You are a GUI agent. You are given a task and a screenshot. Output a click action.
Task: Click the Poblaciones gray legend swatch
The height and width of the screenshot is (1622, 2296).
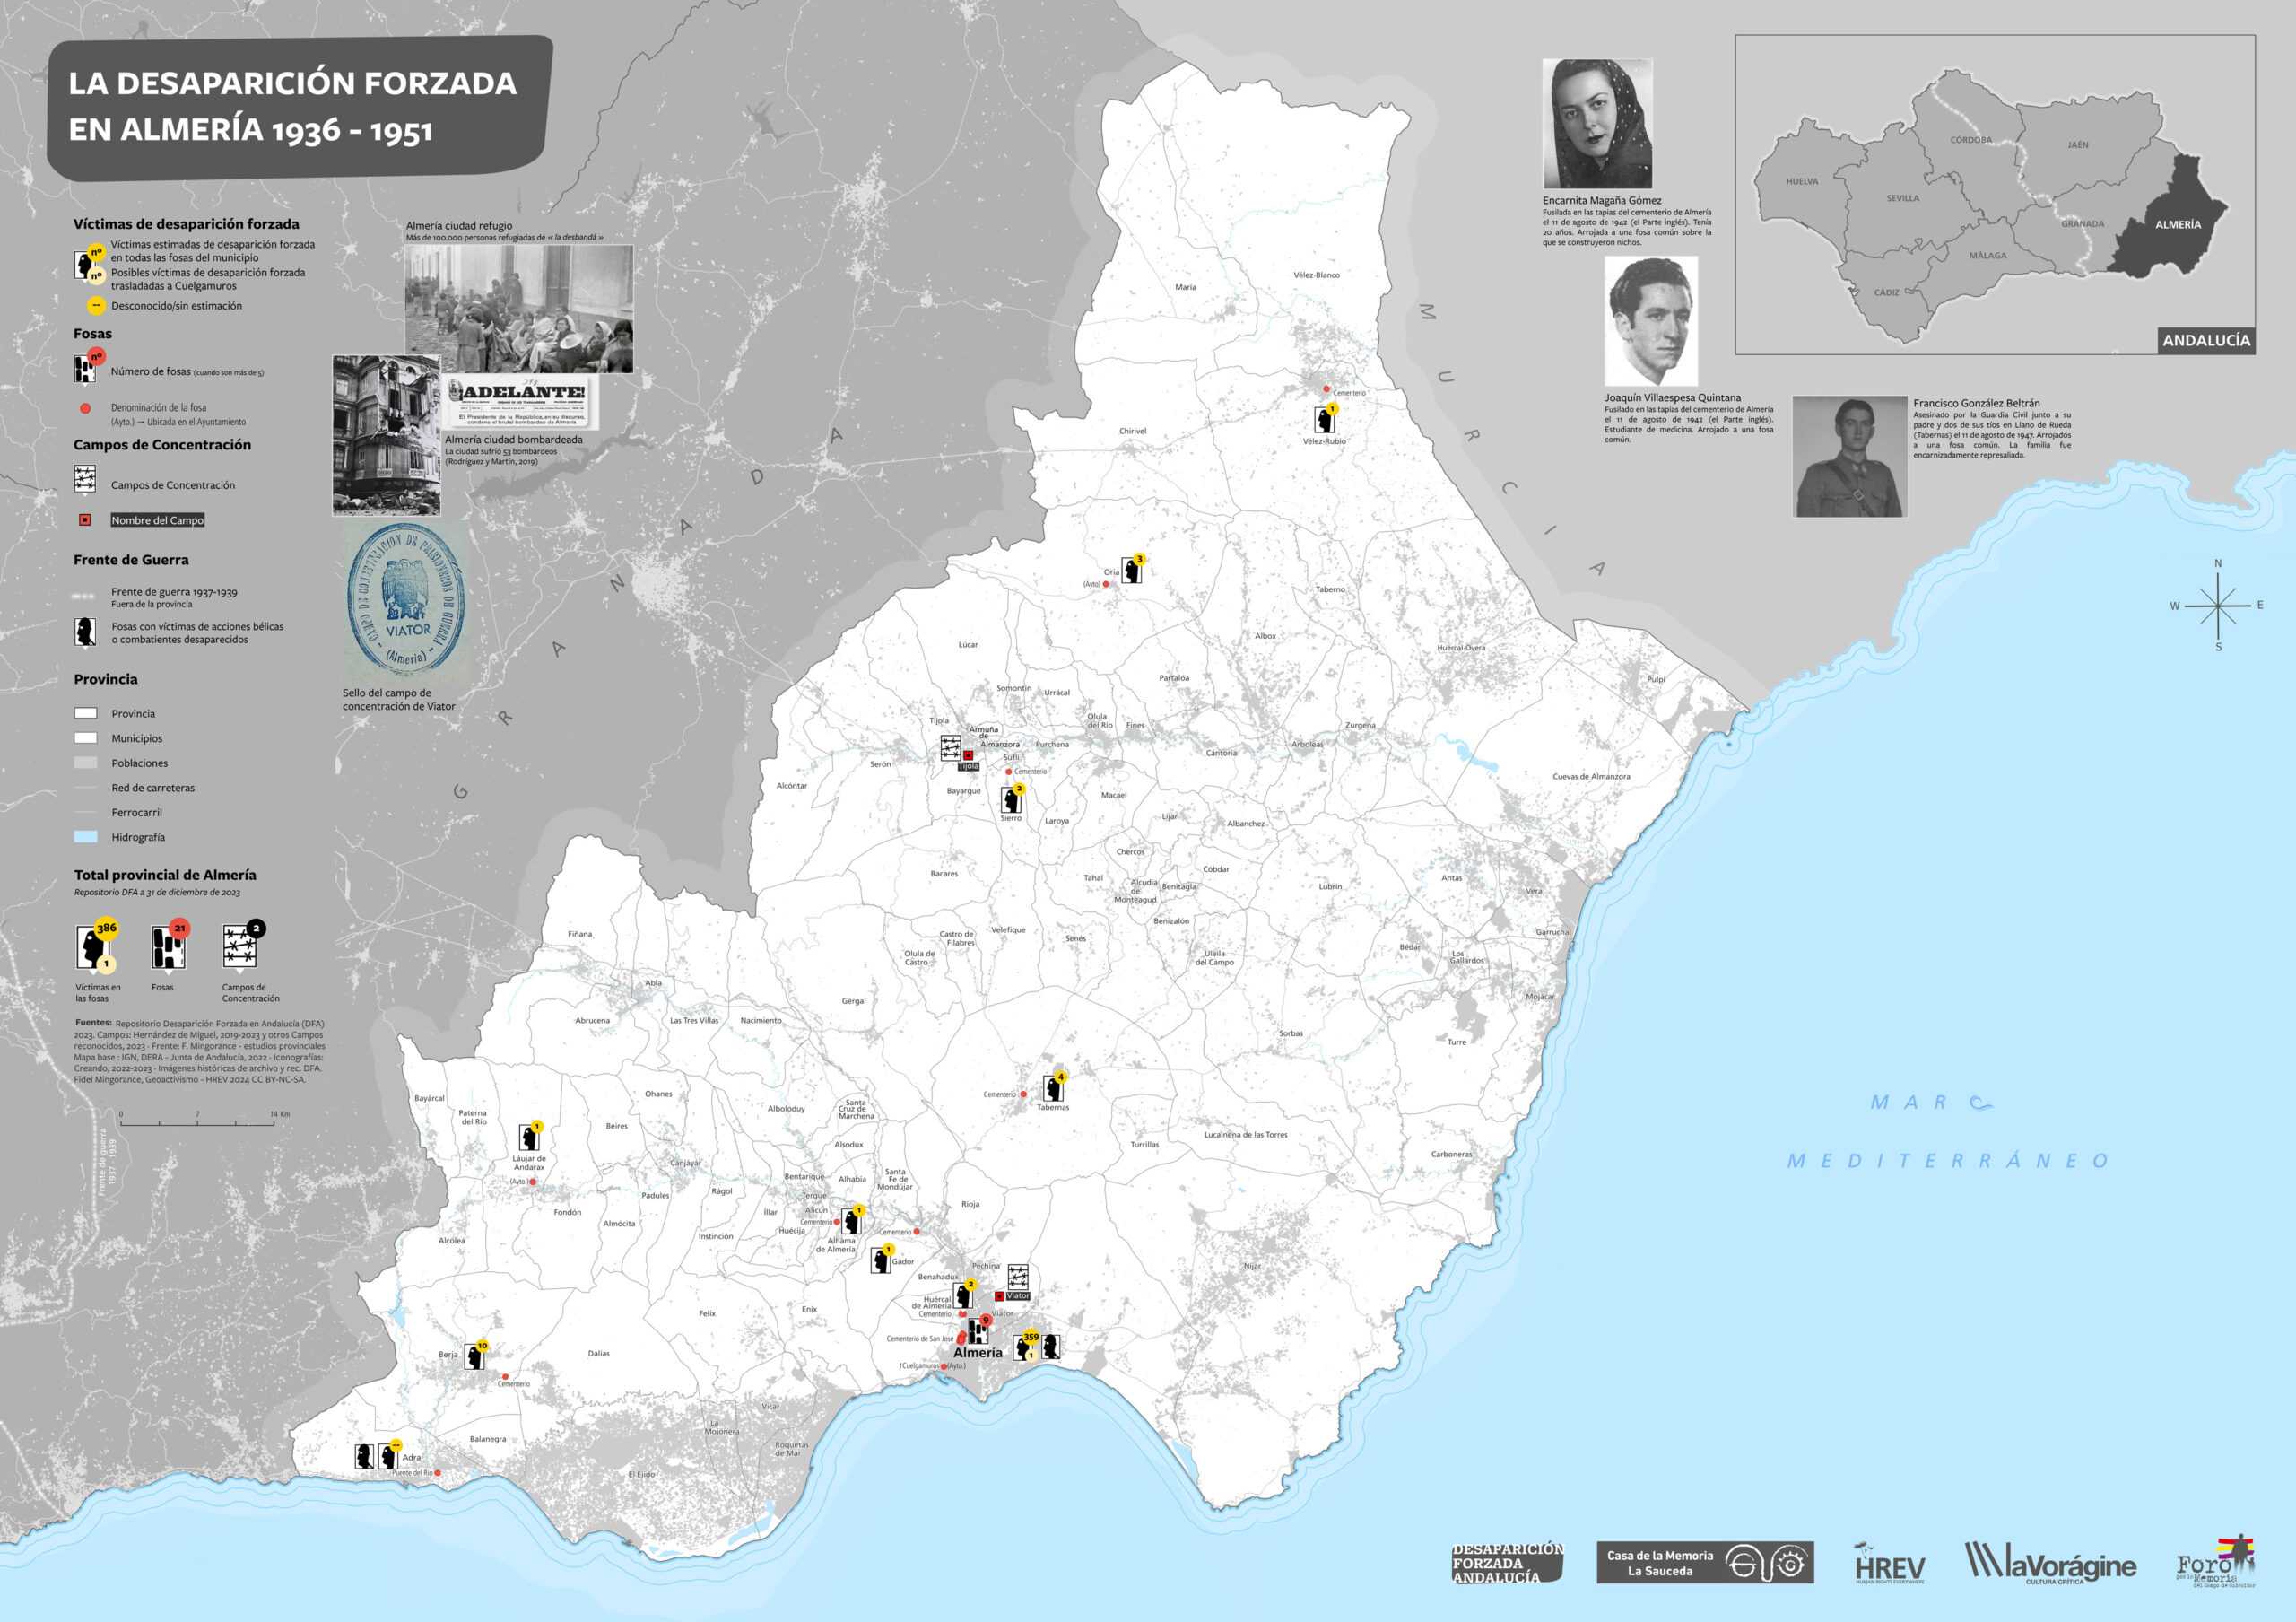coord(86,763)
